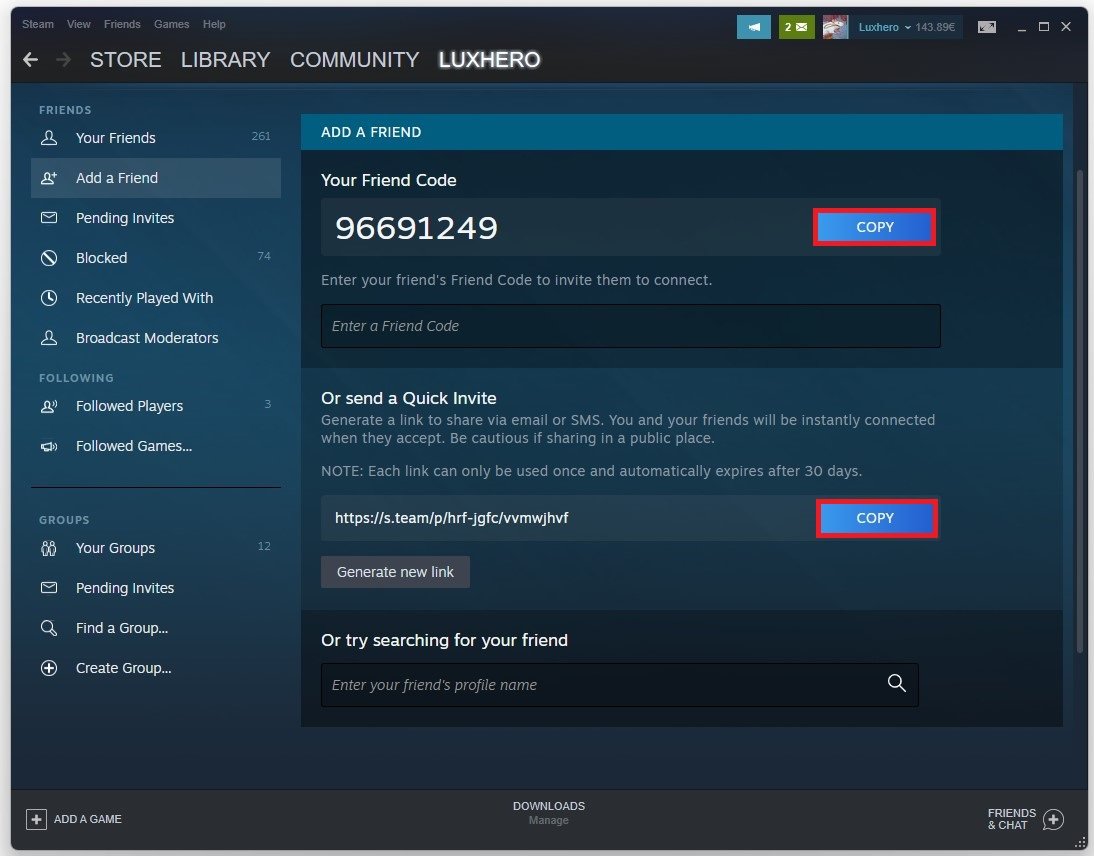This screenshot has height=856, width=1094.
Task: Click the friend's profile name search field
Action: (620, 684)
